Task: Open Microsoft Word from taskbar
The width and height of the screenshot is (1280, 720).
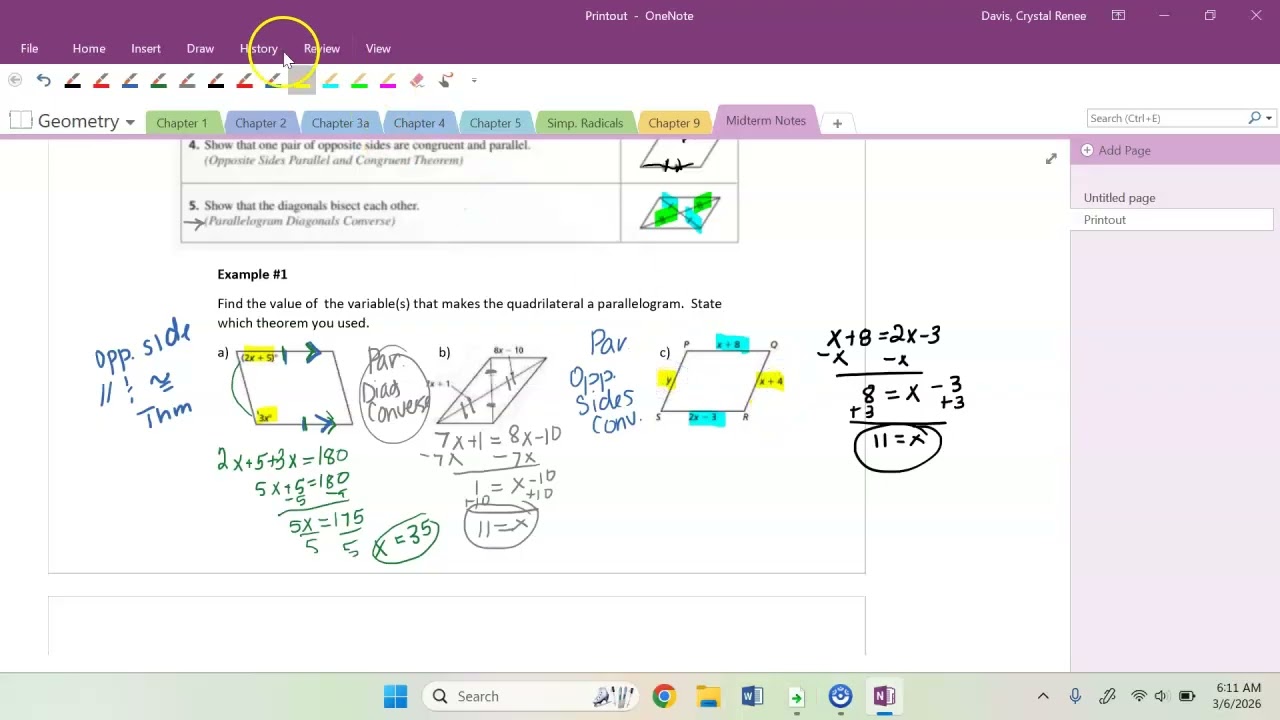Action: click(x=752, y=696)
